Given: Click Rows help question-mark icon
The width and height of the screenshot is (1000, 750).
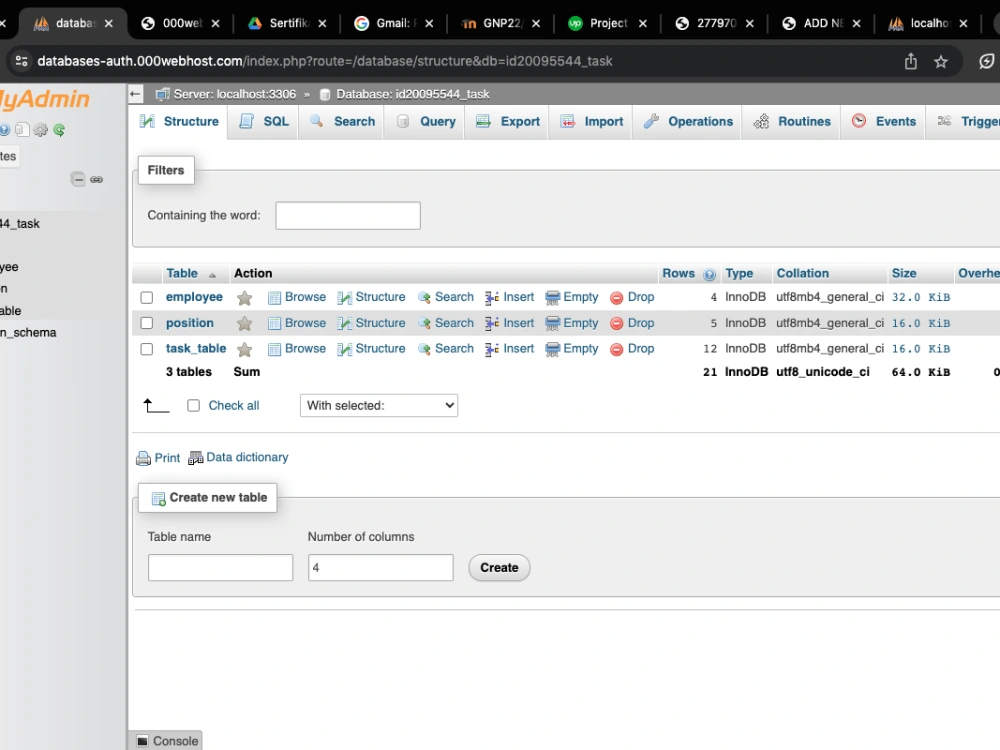Looking at the screenshot, I should coord(709,275).
